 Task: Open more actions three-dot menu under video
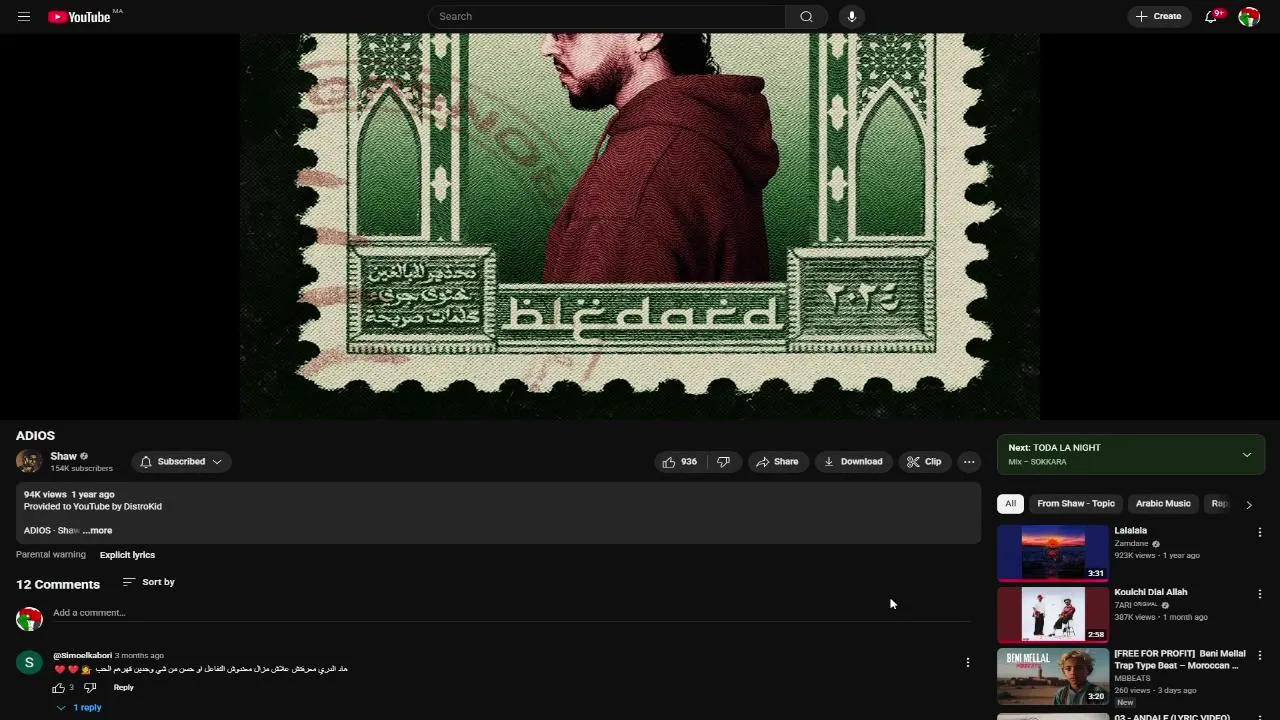click(969, 462)
